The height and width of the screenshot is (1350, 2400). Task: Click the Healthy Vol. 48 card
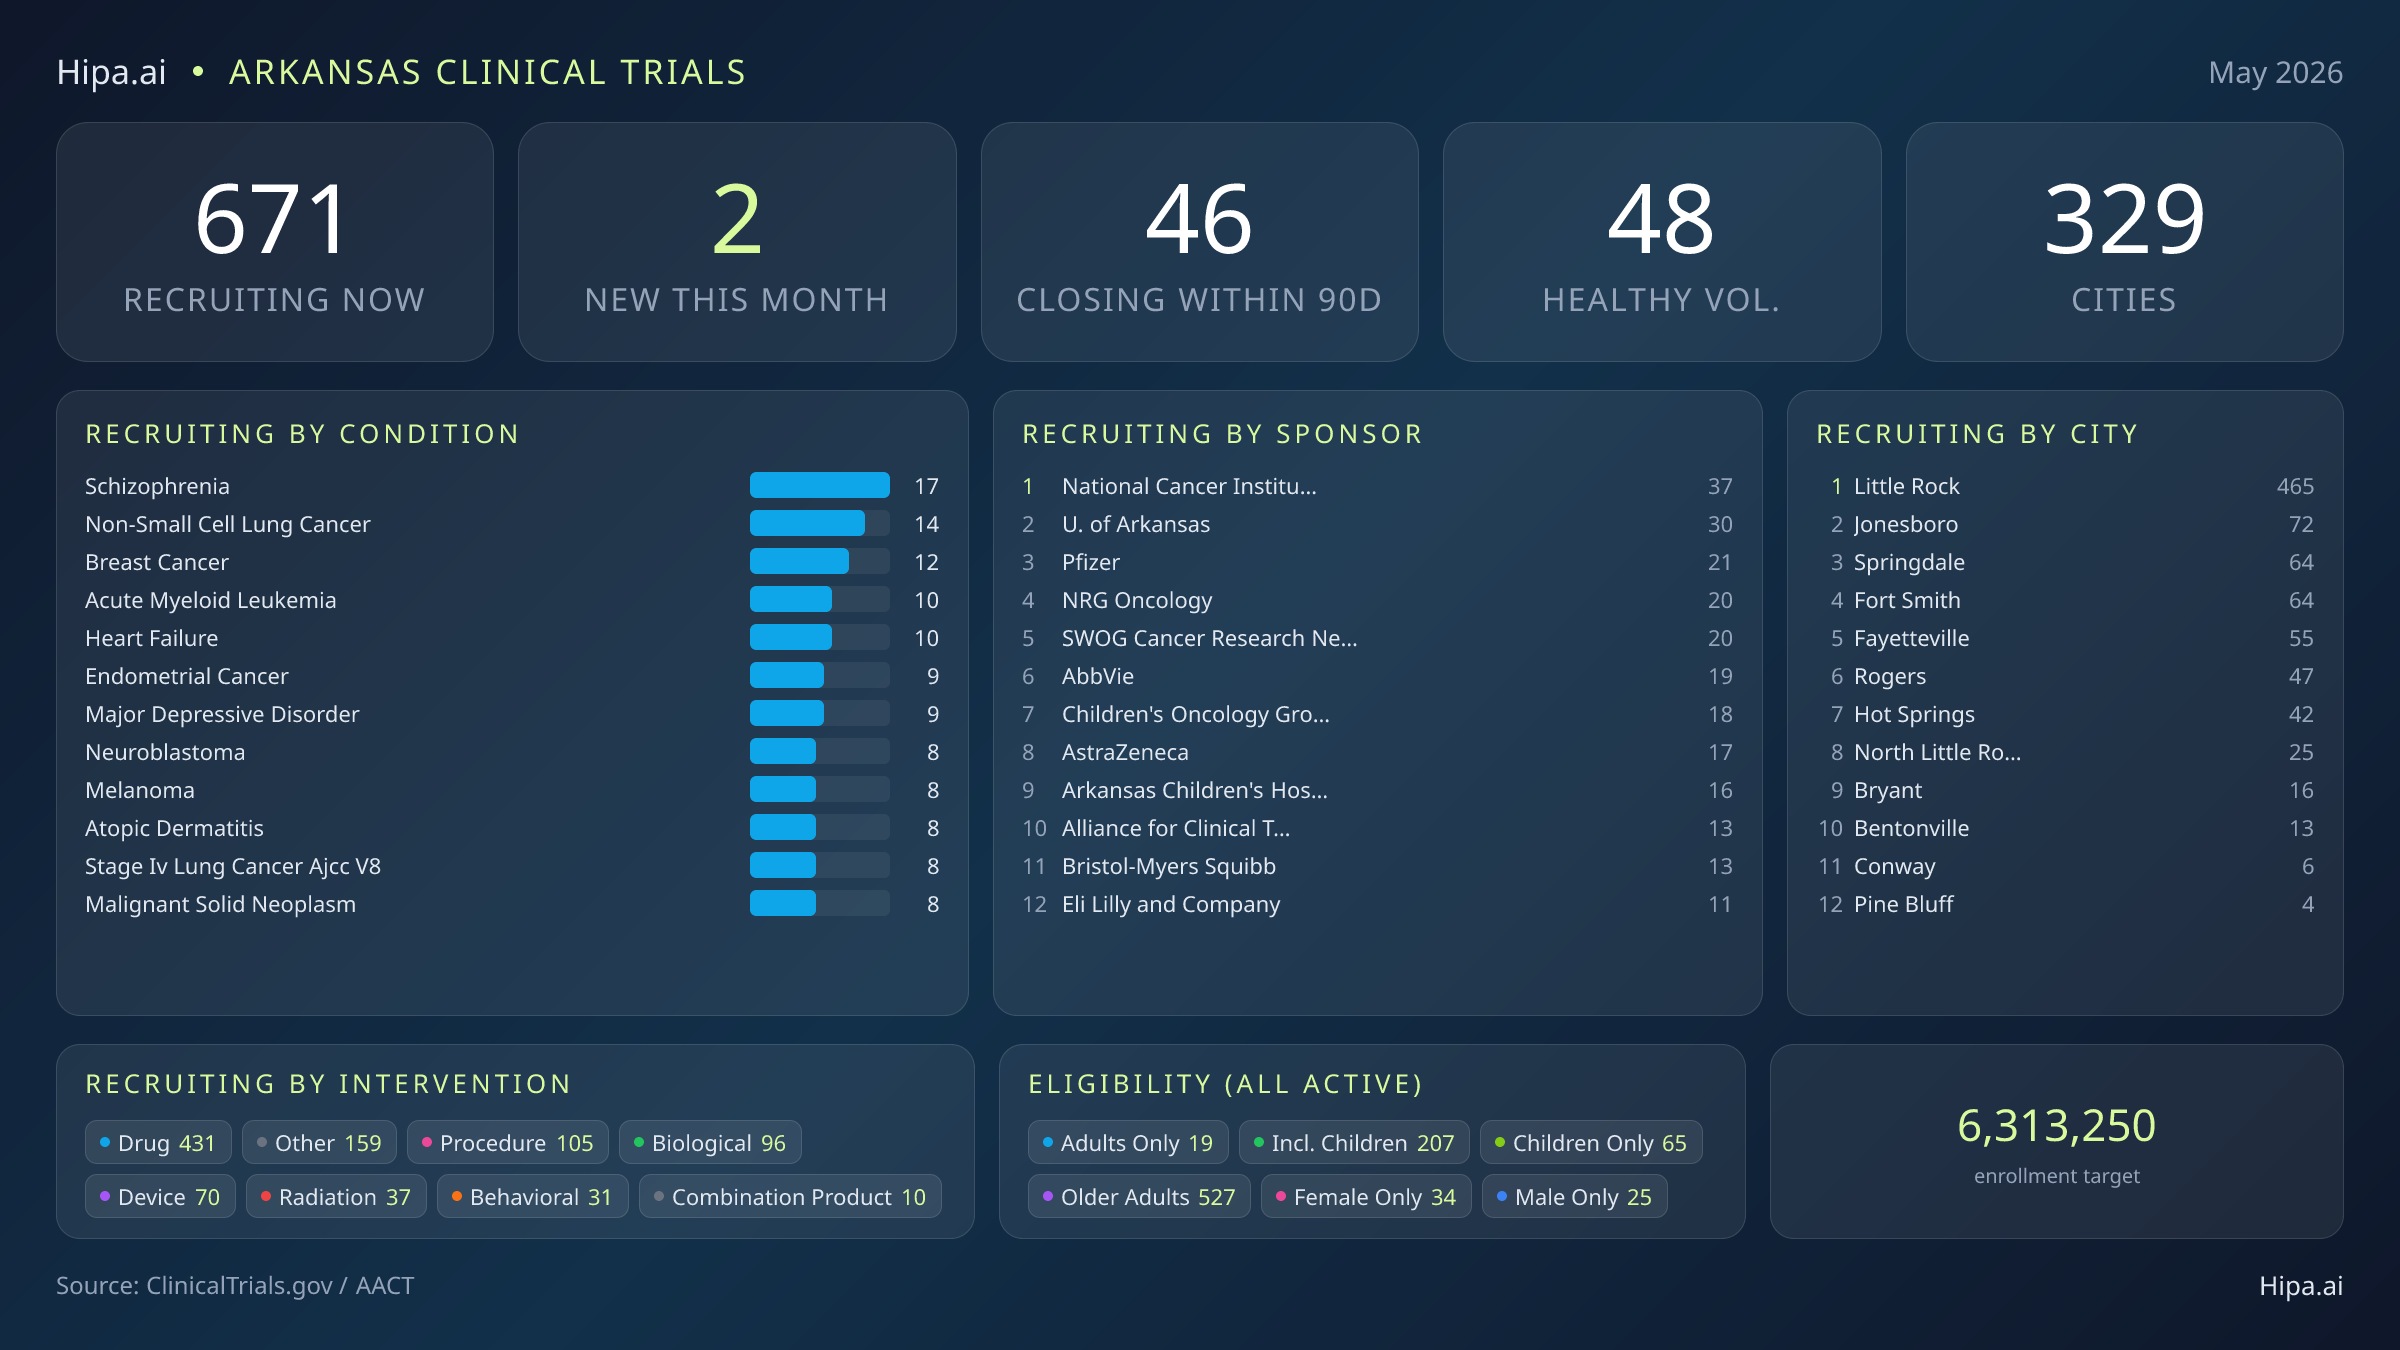tap(1662, 242)
